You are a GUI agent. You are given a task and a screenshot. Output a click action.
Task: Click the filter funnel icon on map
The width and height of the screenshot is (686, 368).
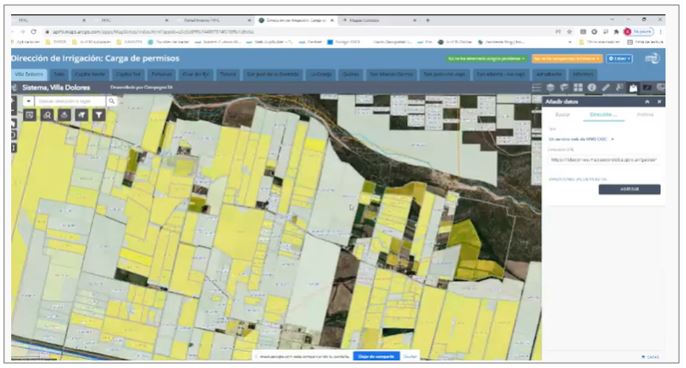click(99, 115)
